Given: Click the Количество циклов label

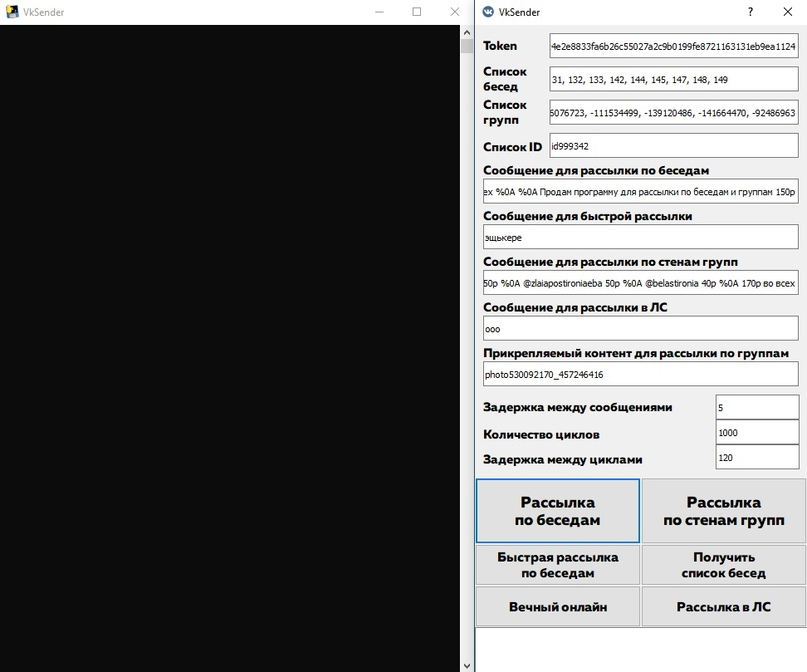Looking at the screenshot, I should [x=541, y=434].
